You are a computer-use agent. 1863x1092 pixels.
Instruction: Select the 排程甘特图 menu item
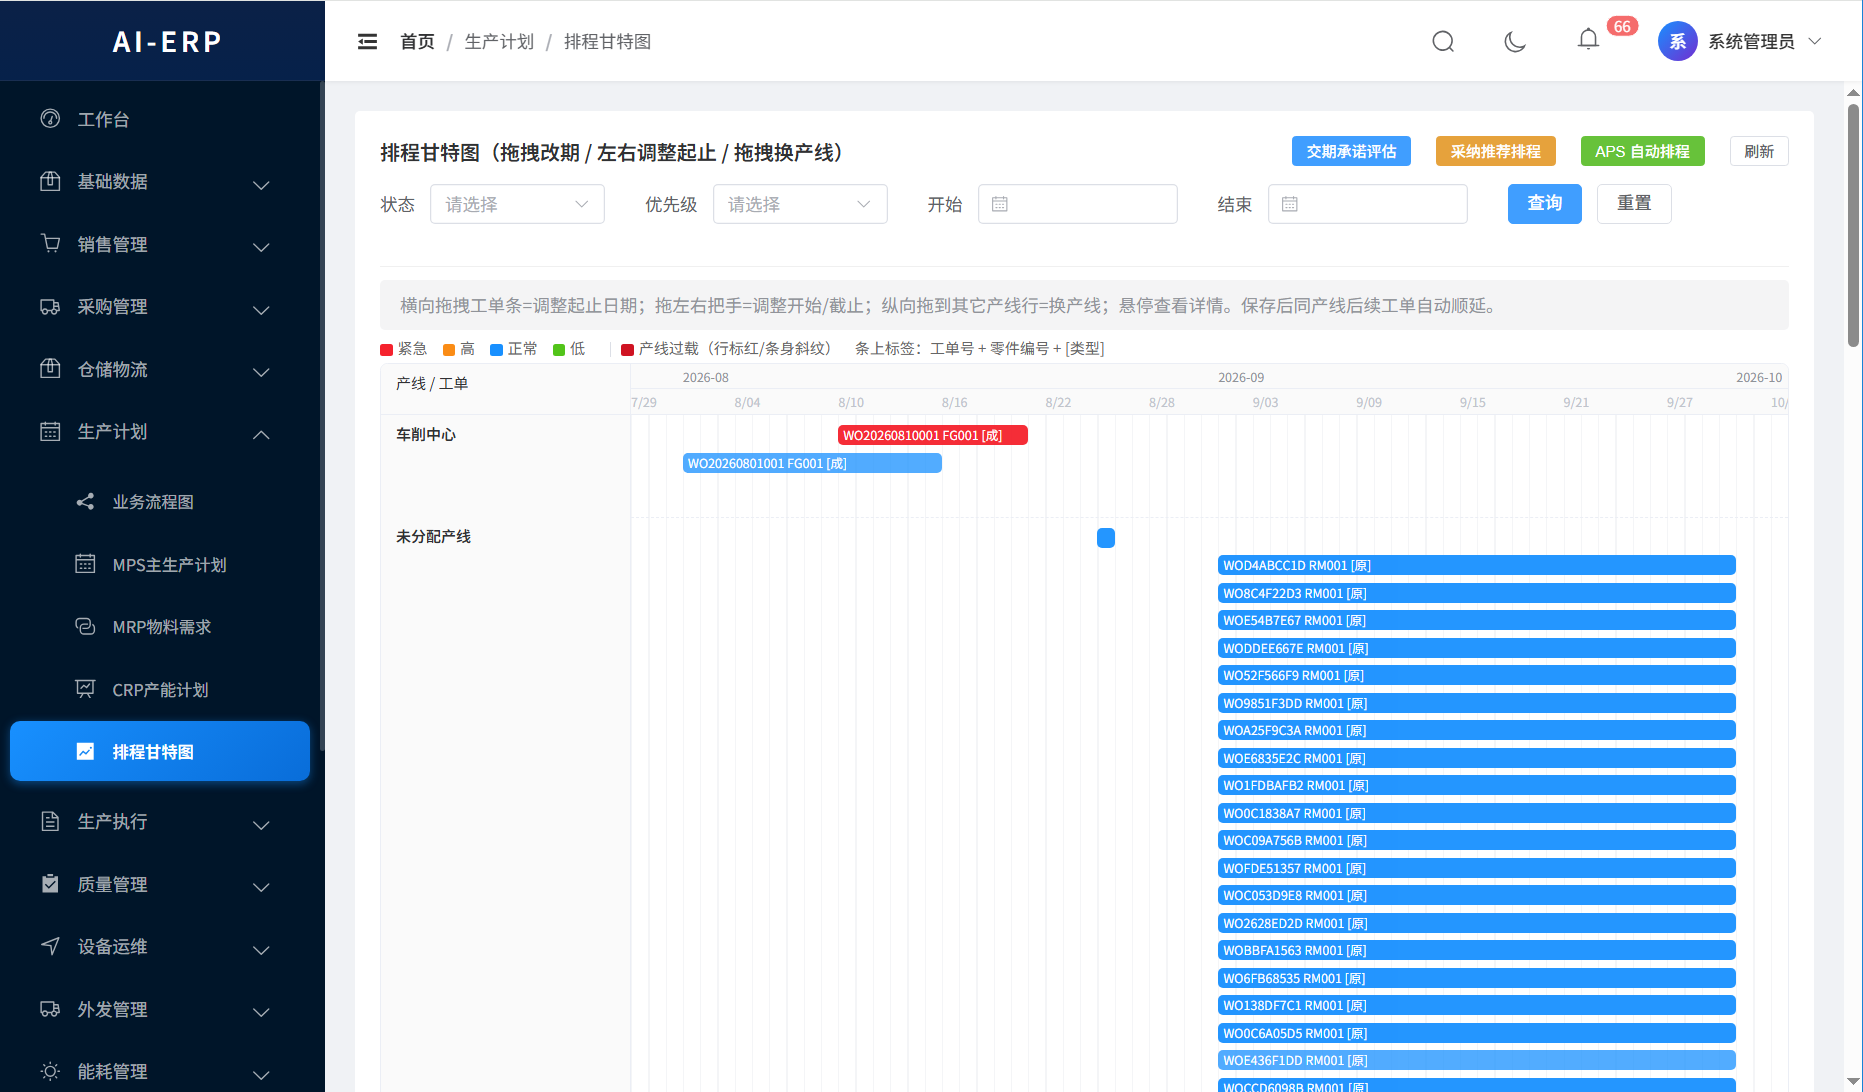click(x=160, y=751)
